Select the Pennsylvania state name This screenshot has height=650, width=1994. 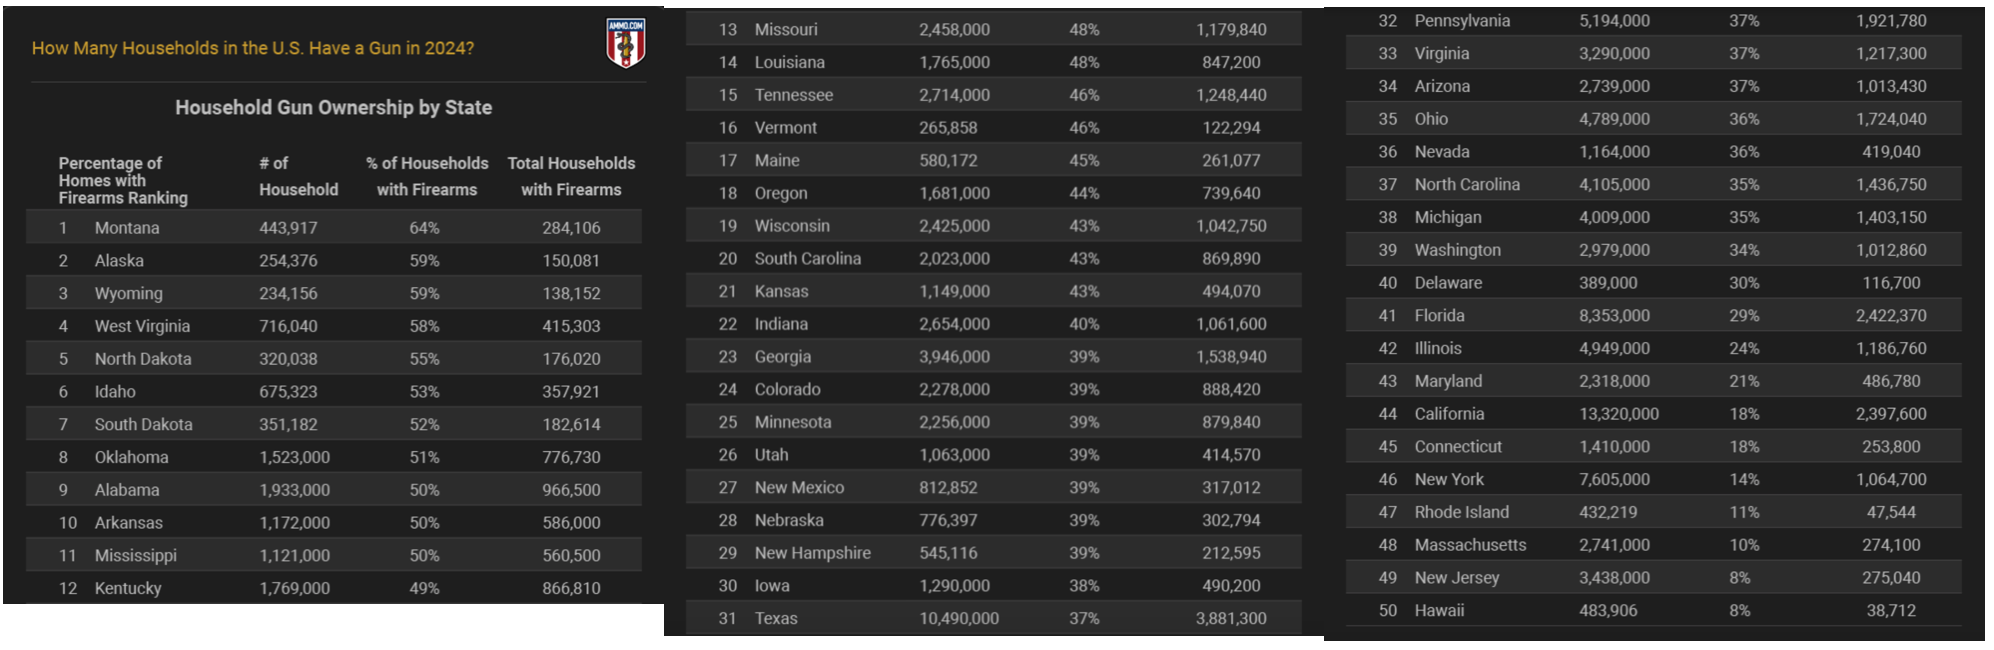(x=1462, y=21)
